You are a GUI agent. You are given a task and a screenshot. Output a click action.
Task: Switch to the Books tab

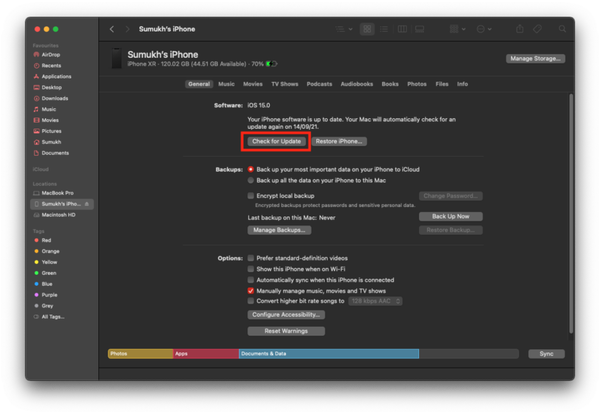[390, 84]
